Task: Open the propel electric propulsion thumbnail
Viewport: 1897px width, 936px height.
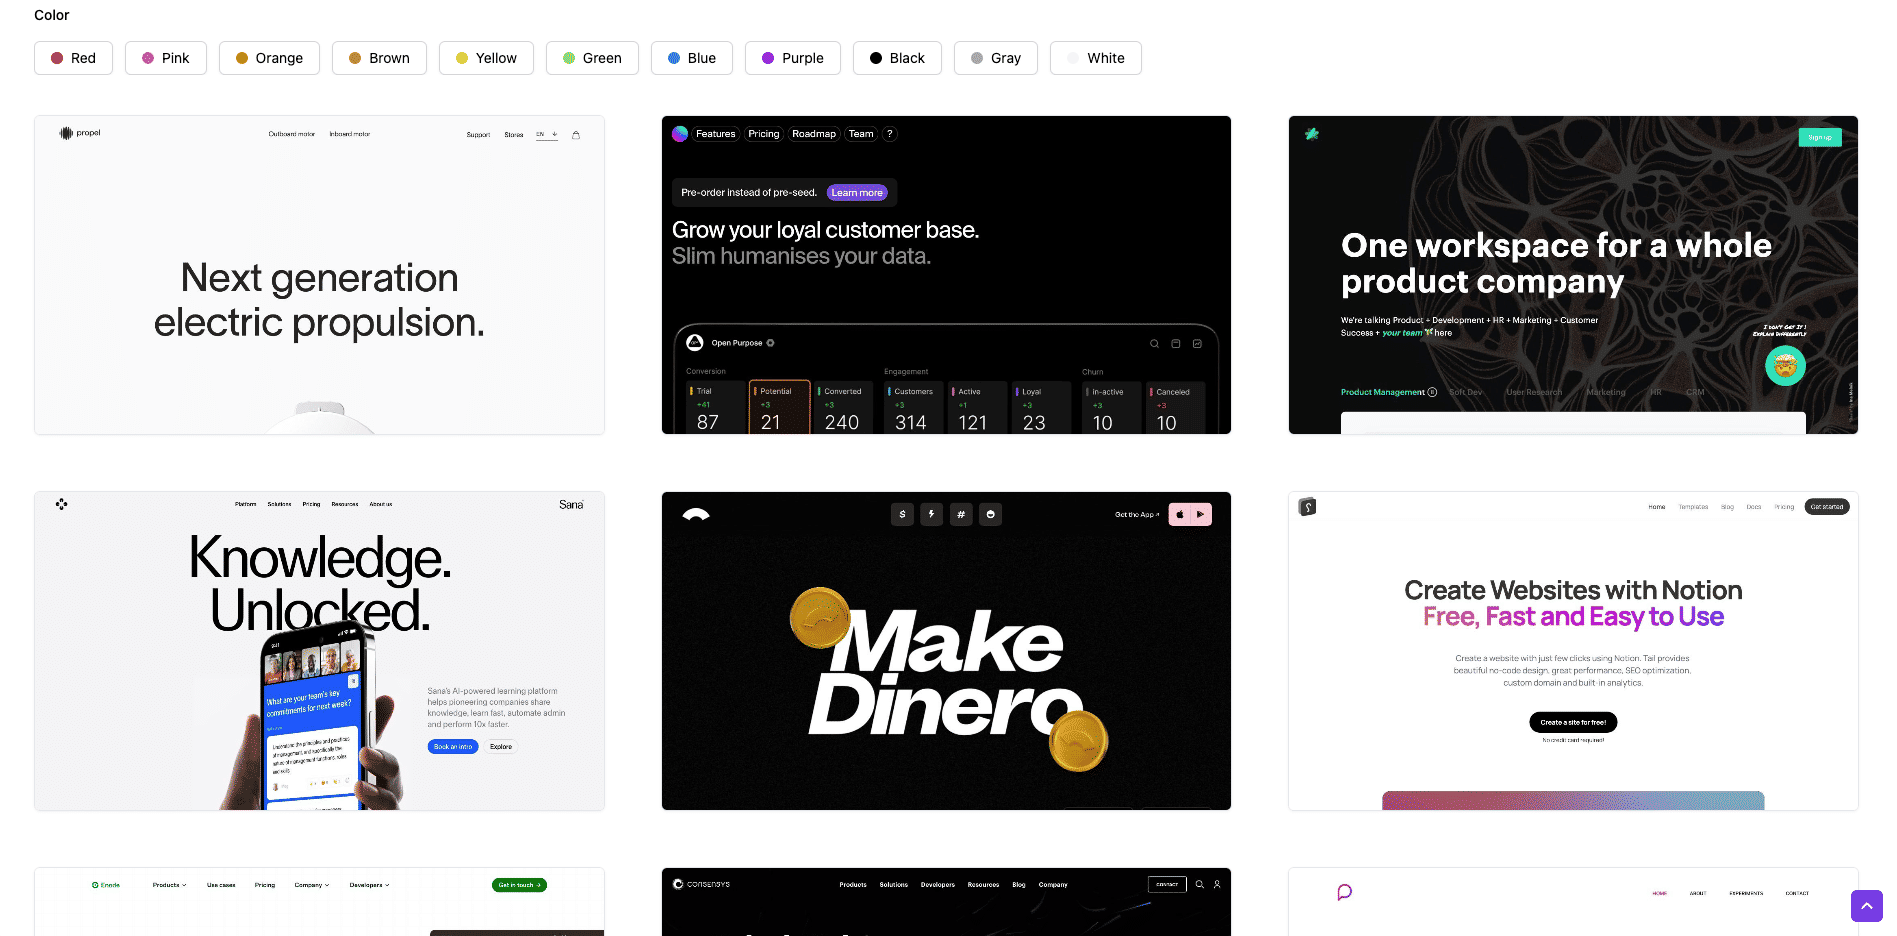Action: click(x=319, y=275)
